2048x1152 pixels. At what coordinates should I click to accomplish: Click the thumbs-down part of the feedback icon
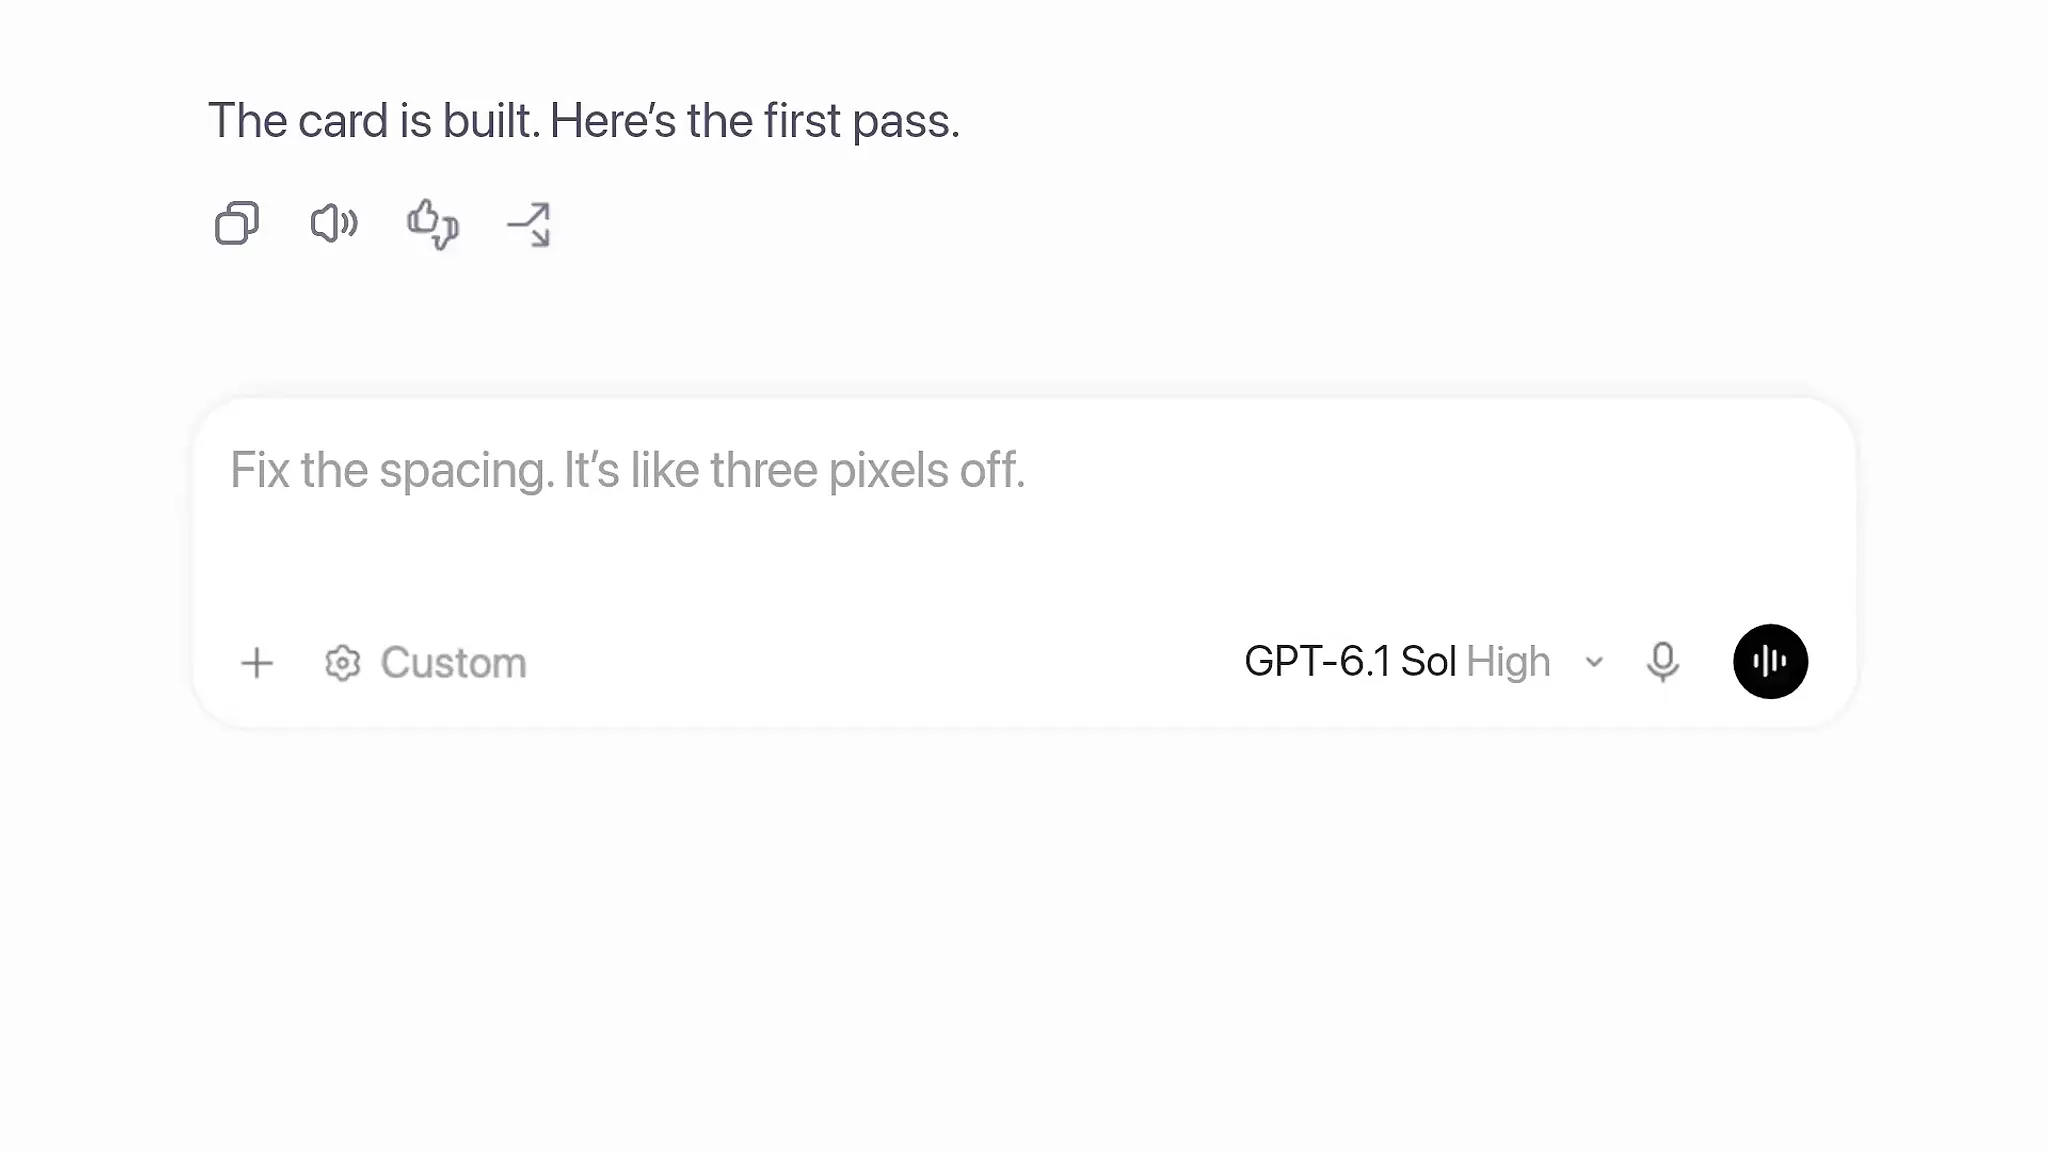[446, 233]
